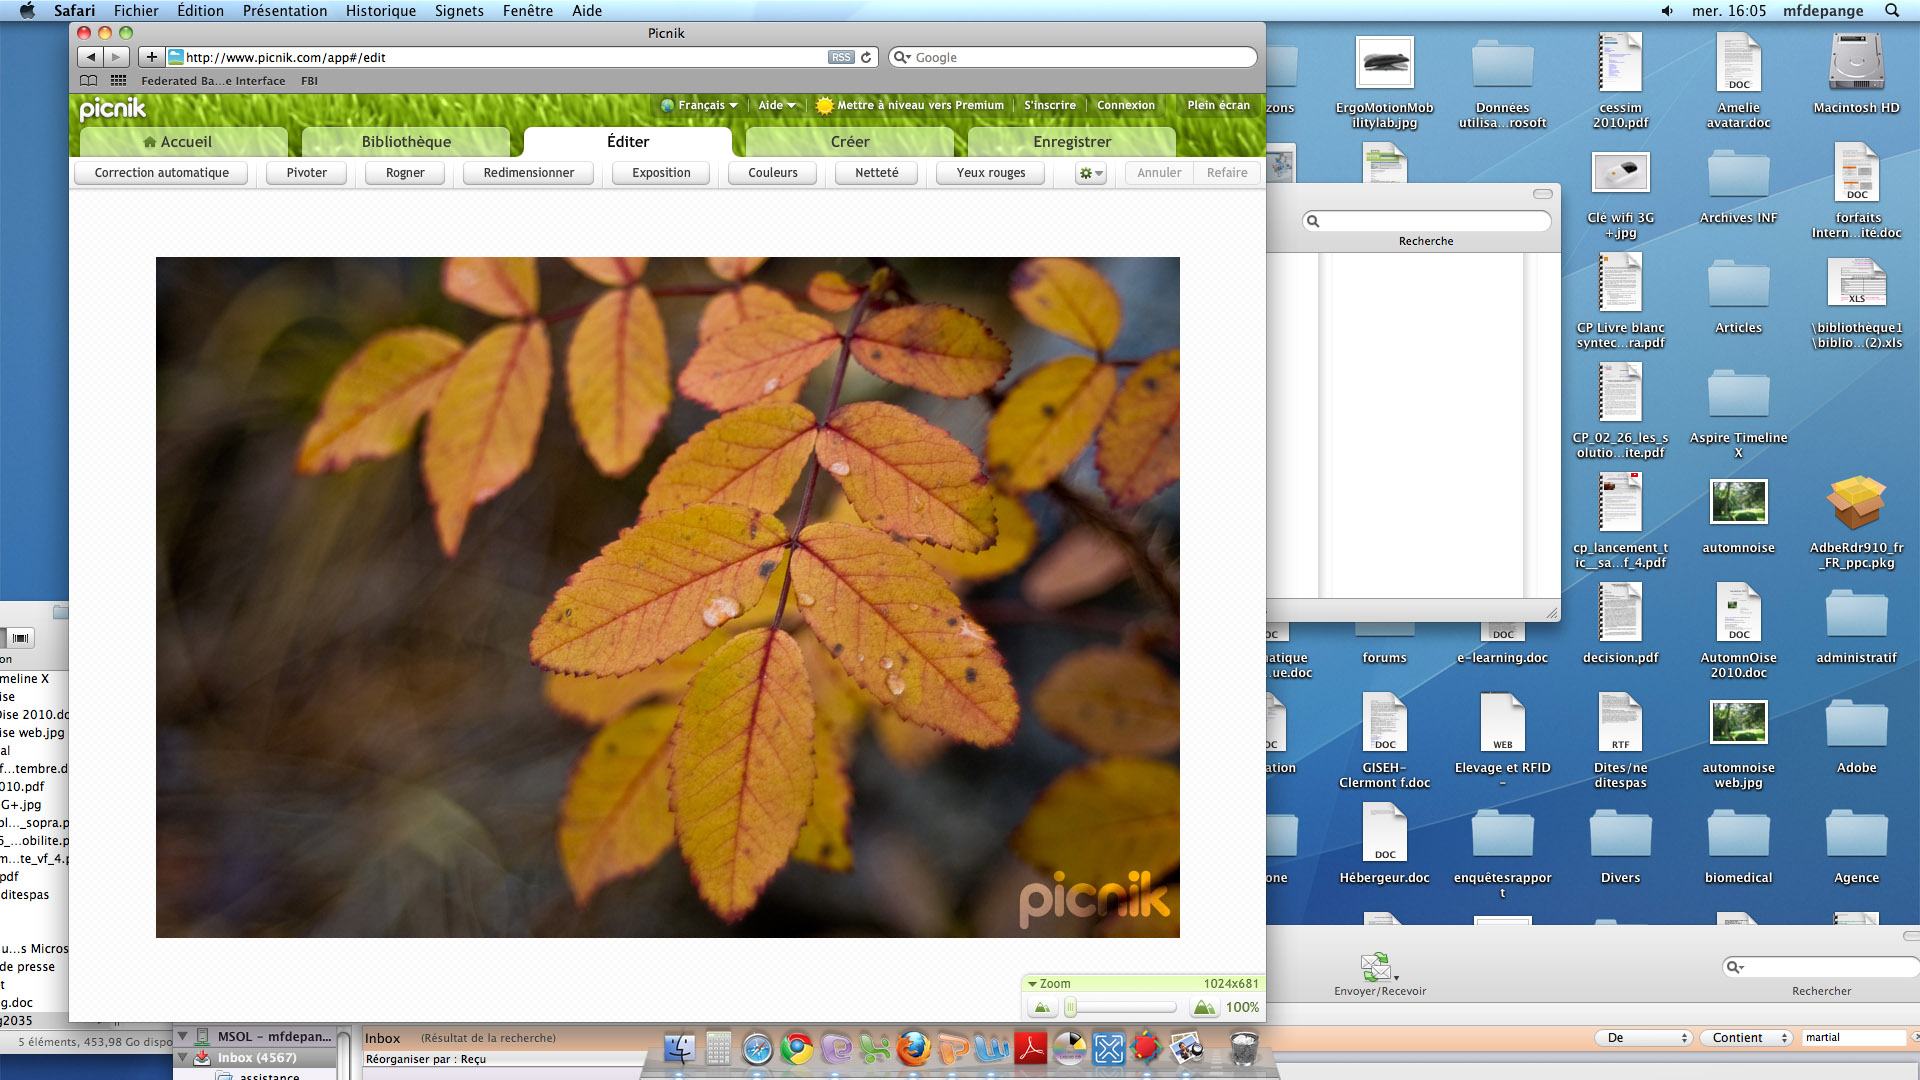Open the settings gear menu in edit toolbar
The image size is (1920, 1080).
1090,173
